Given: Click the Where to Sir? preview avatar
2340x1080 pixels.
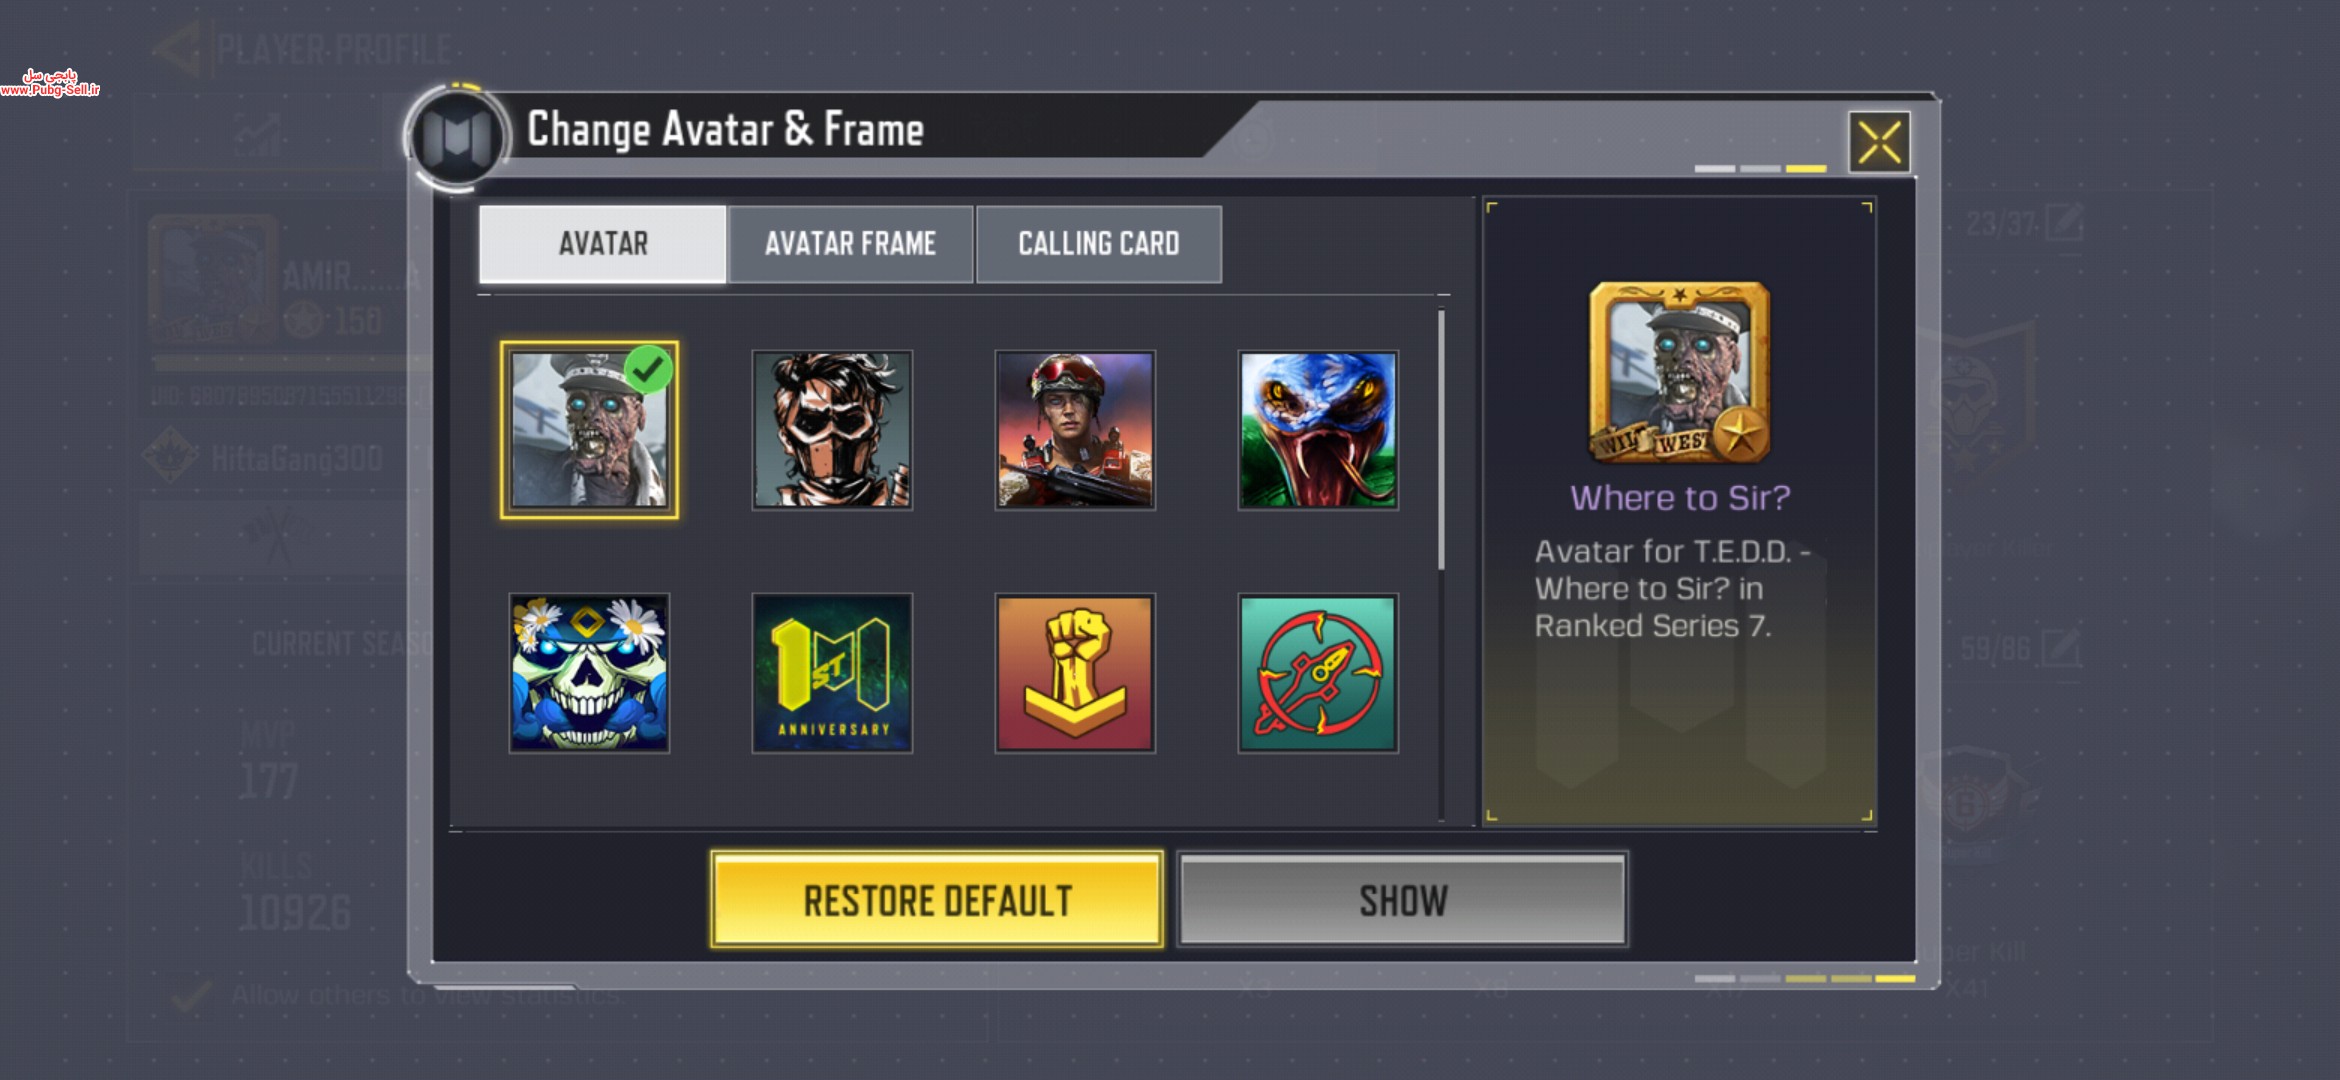Looking at the screenshot, I should coord(1680,373).
